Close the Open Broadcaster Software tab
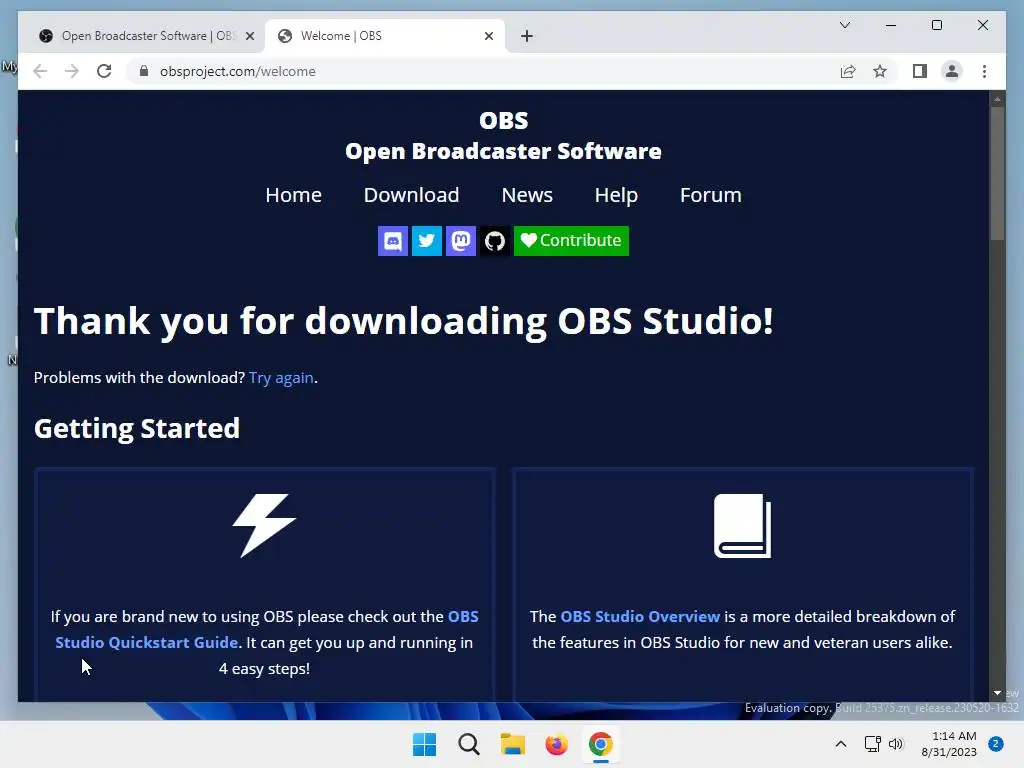 coord(249,36)
